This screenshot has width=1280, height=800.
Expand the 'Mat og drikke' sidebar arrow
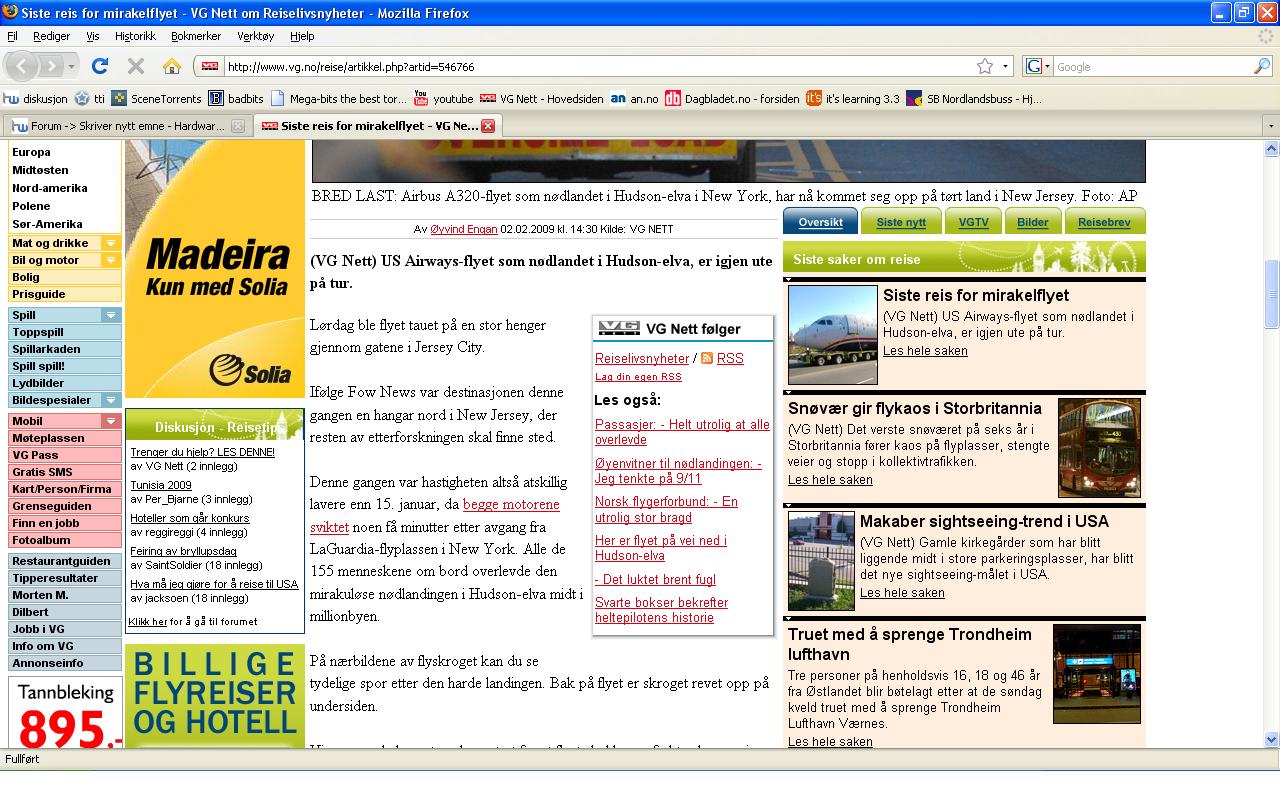point(111,243)
